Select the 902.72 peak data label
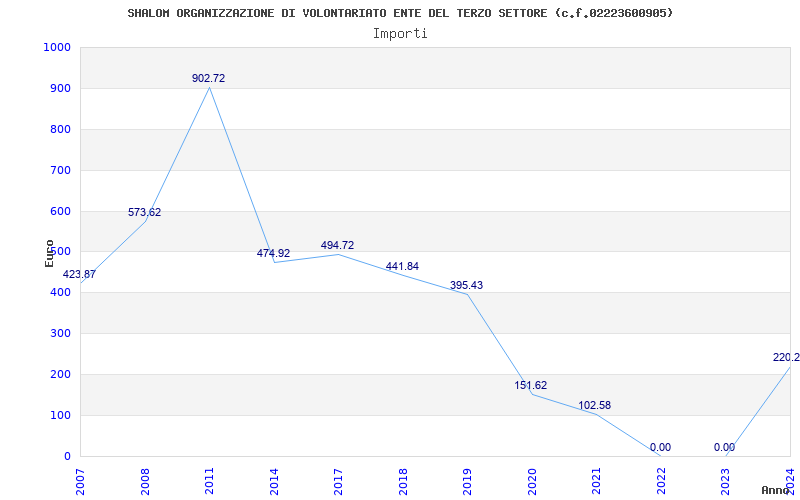 (x=208, y=79)
